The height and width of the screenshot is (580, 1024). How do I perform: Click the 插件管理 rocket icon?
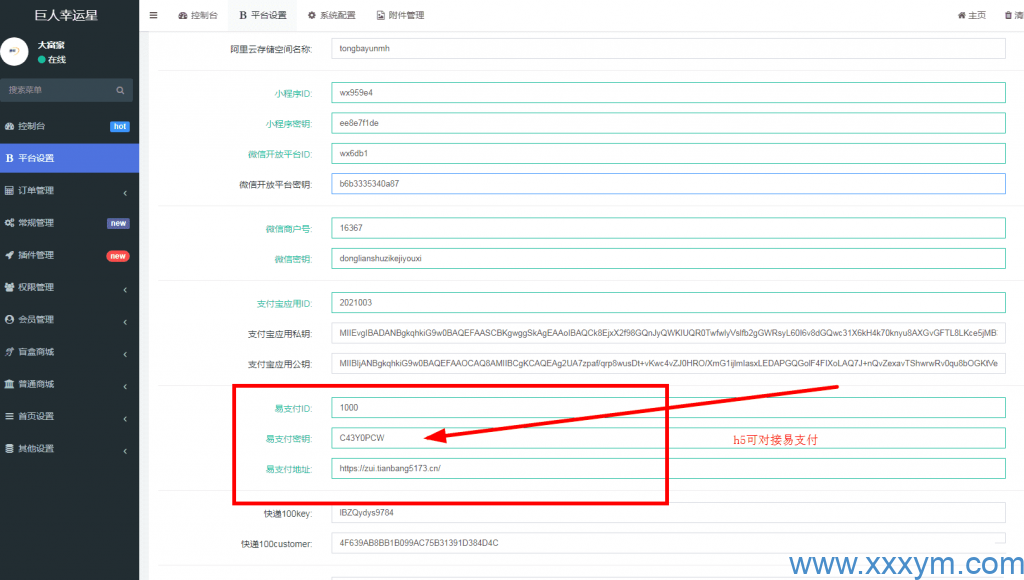(x=10, y=255)
